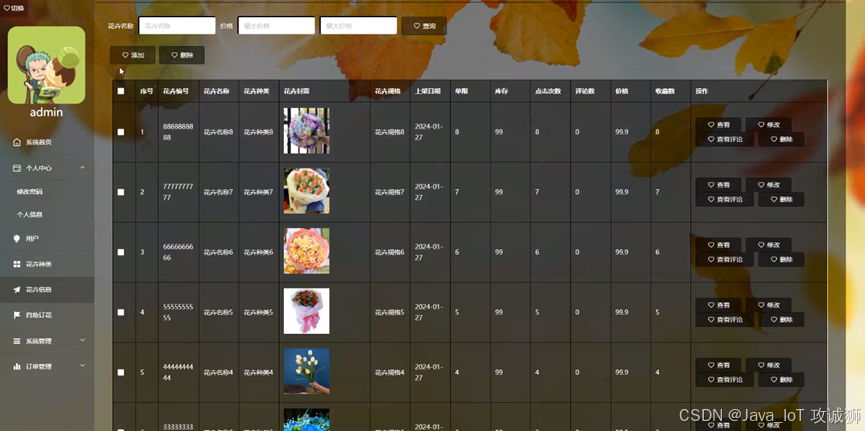
Task: Click the heart icon on the toolbar 删除 button
Action: [x=174, y=55]
